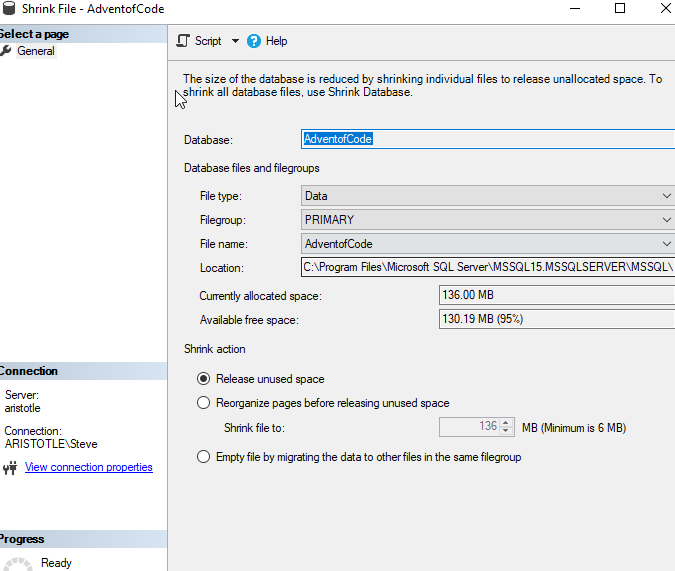This screenshot has width=675, height=571.
Task: Click the MB (Minimum is 6 MB) text
Action: click(574, 428)
